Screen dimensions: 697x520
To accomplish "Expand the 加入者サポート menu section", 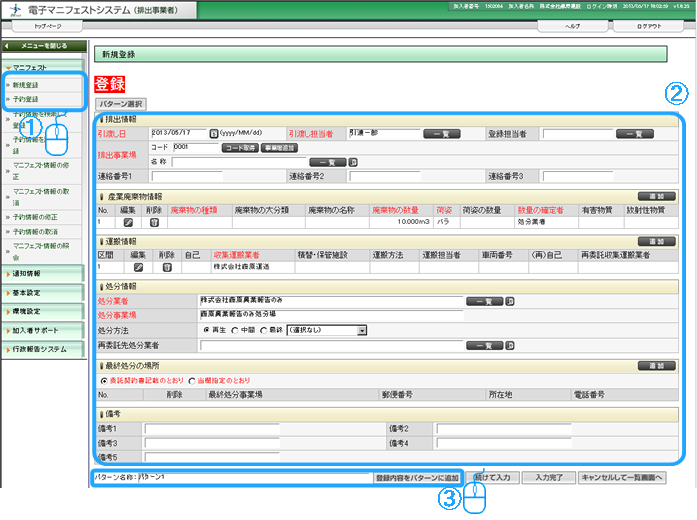I will point(43,331).
